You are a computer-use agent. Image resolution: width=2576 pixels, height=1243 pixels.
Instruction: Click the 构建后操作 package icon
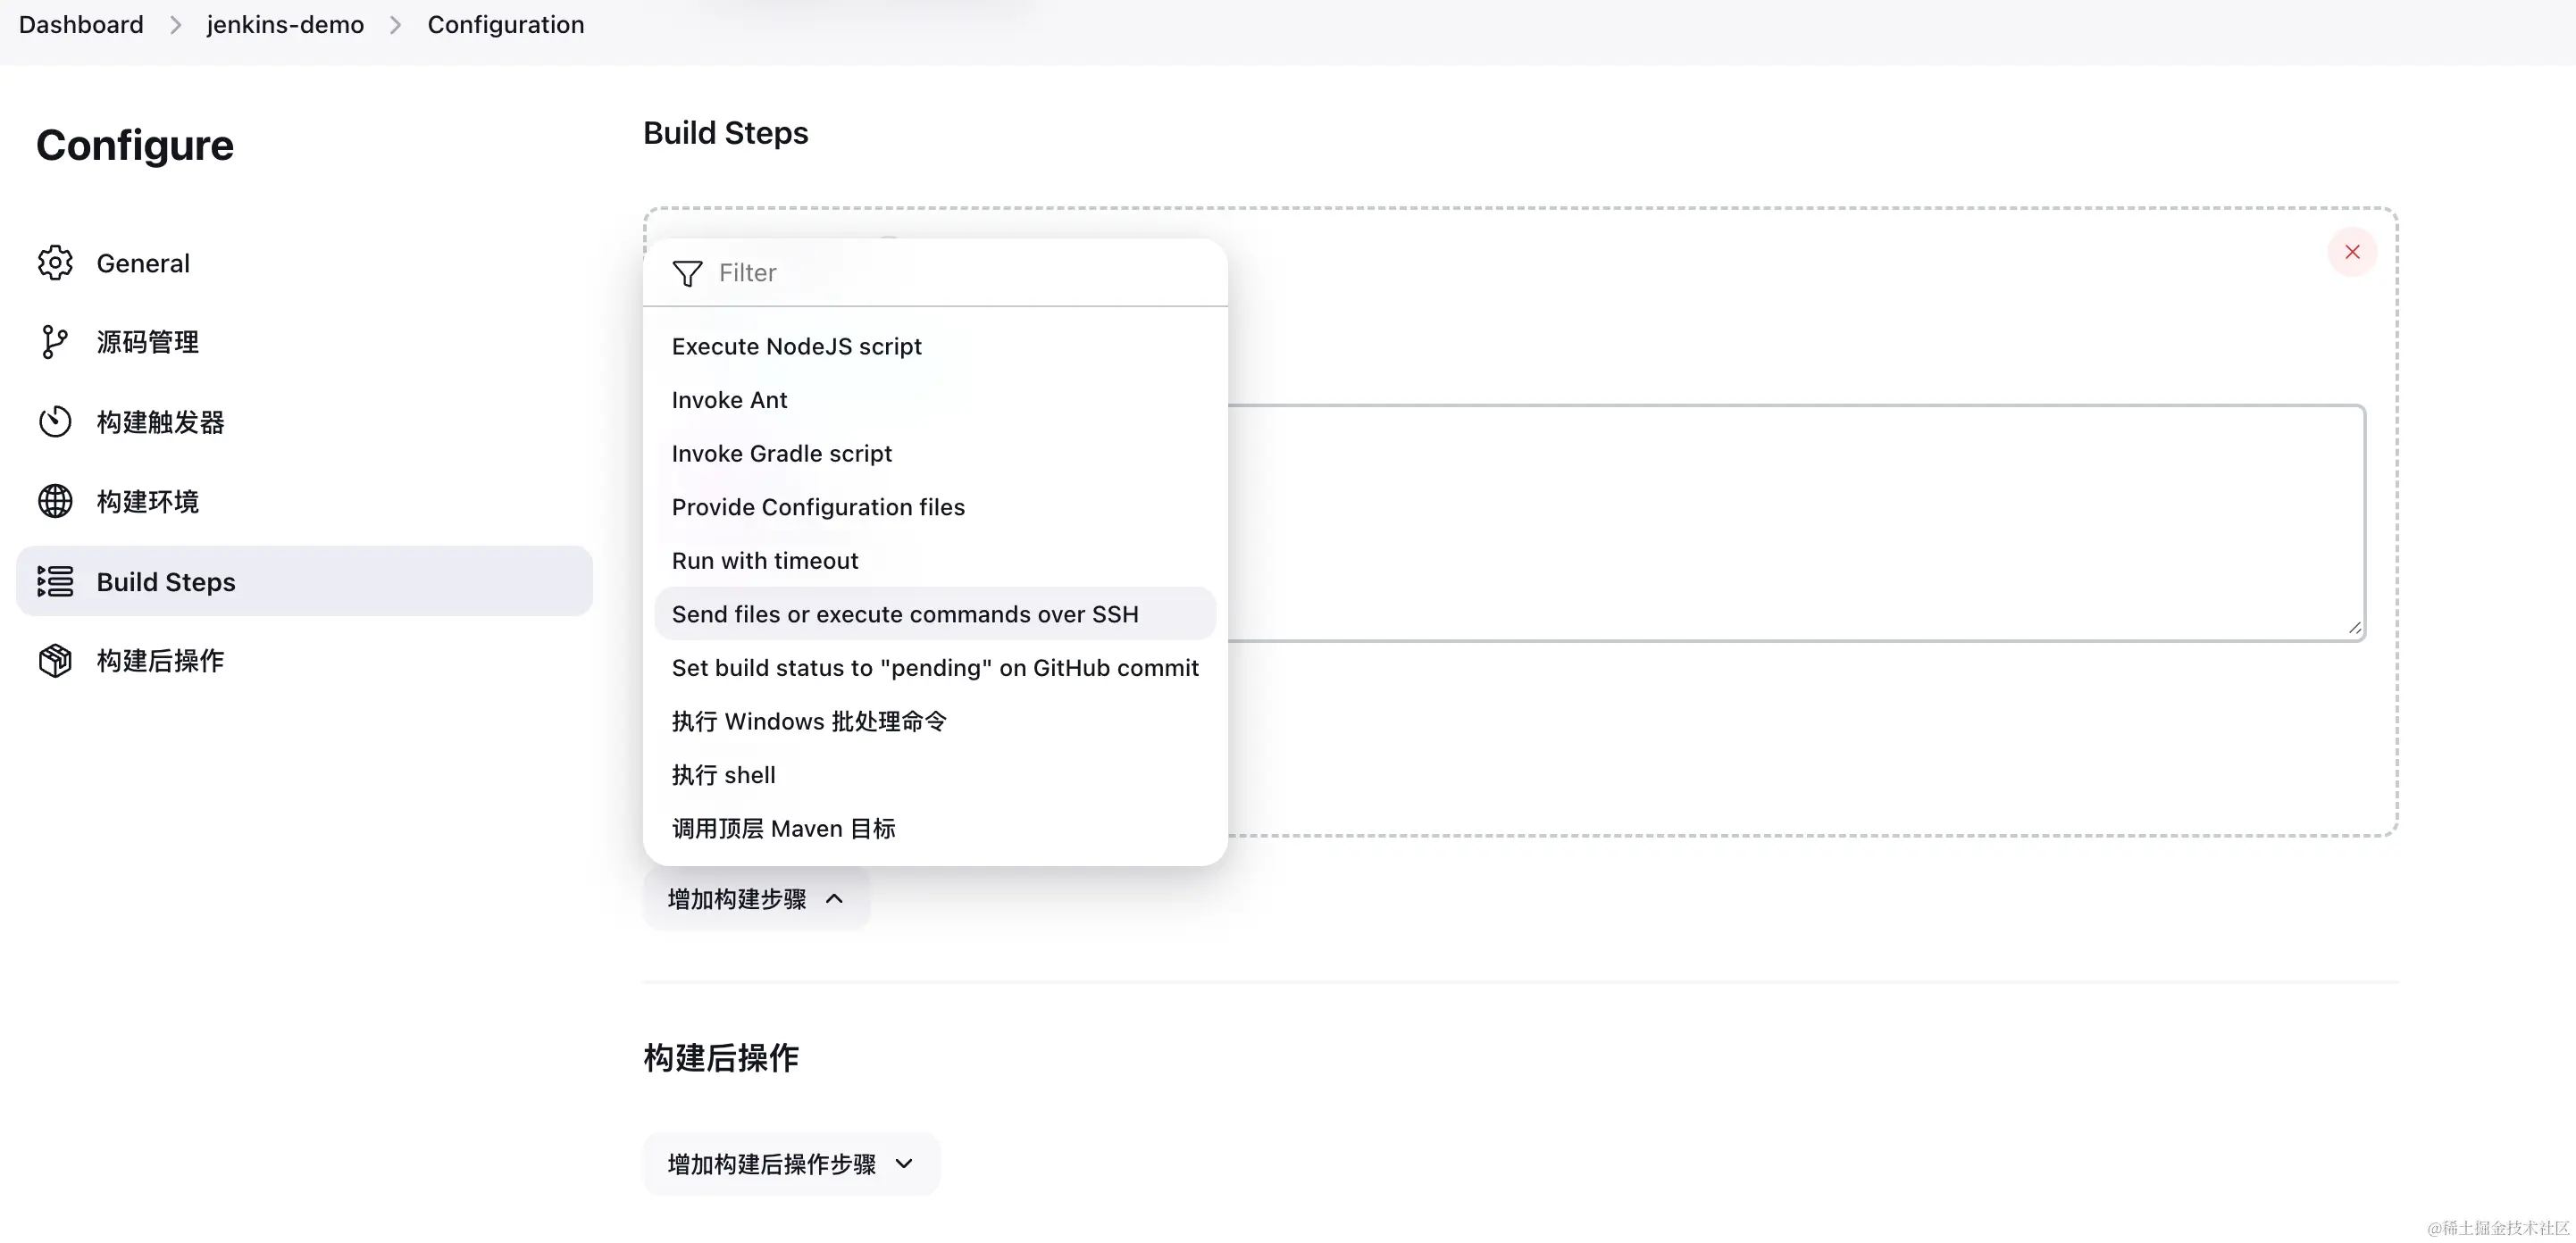tap(55, 660)
